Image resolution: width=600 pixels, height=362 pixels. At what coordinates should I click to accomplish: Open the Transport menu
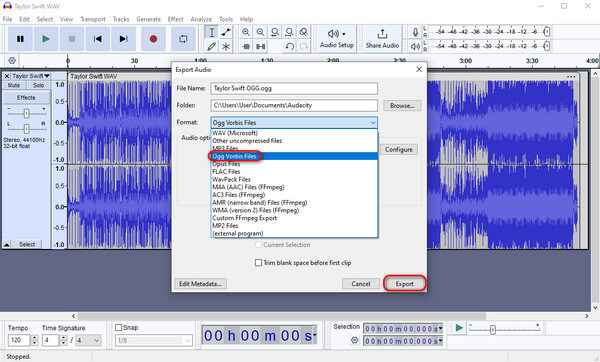click(93, 19)
